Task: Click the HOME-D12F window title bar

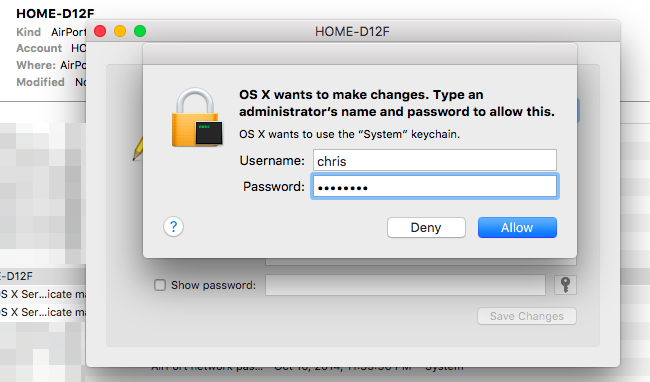Action: 352,31
